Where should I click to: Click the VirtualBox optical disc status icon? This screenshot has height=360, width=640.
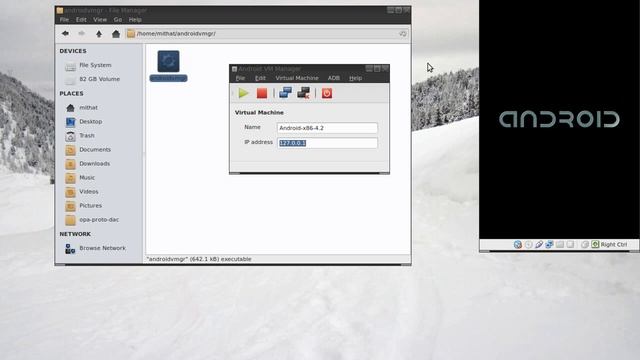(529, 244)
